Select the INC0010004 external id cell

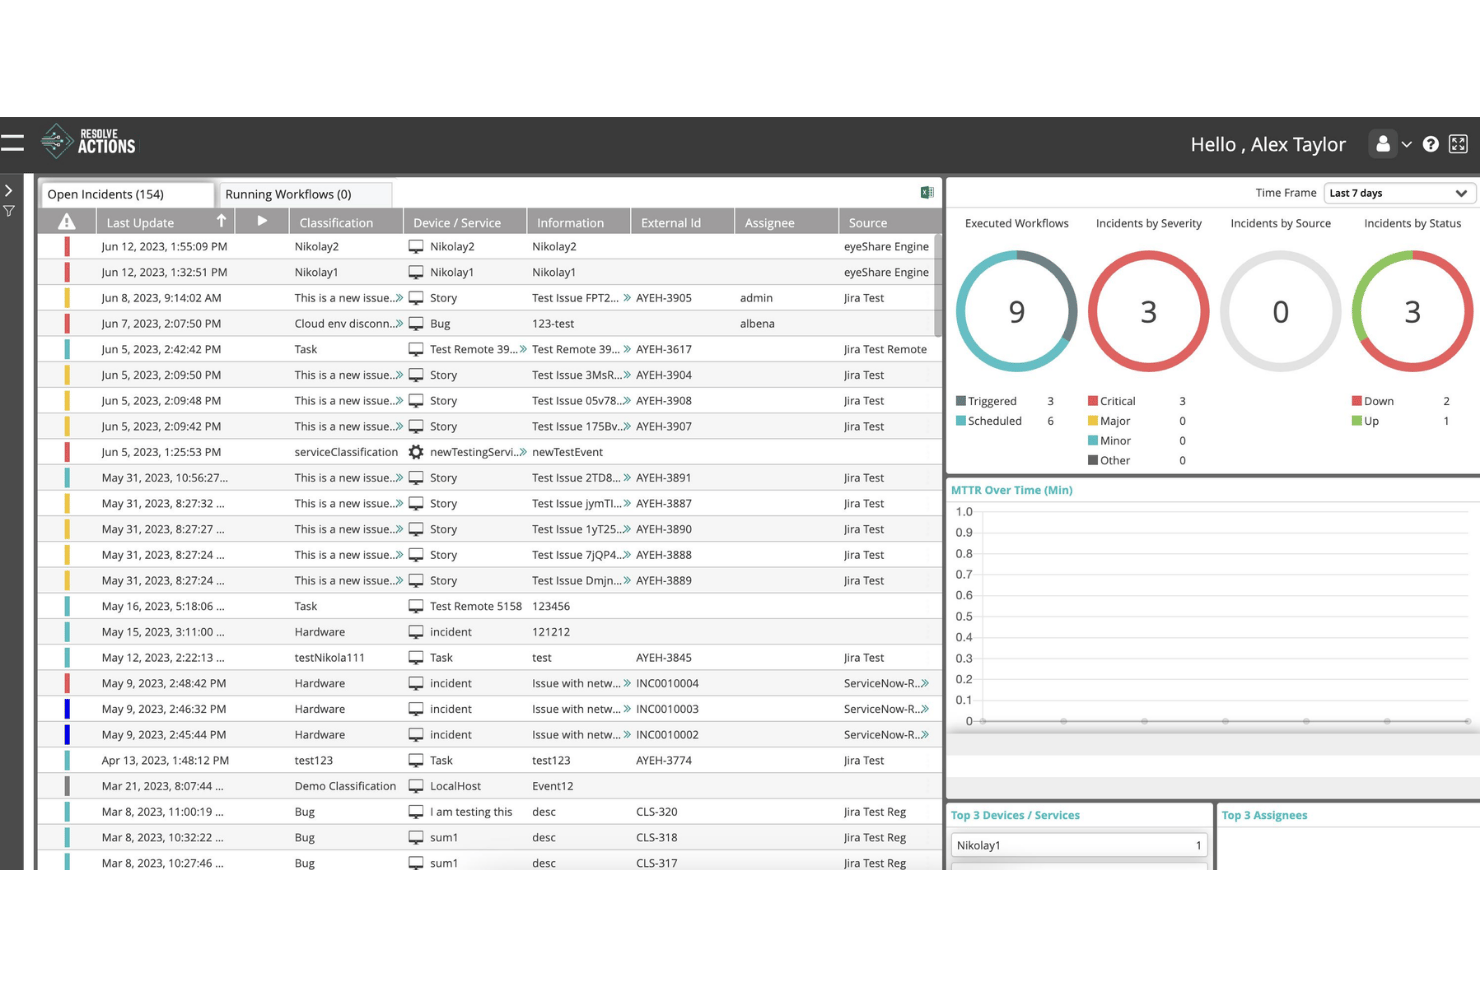pos(667,683)
